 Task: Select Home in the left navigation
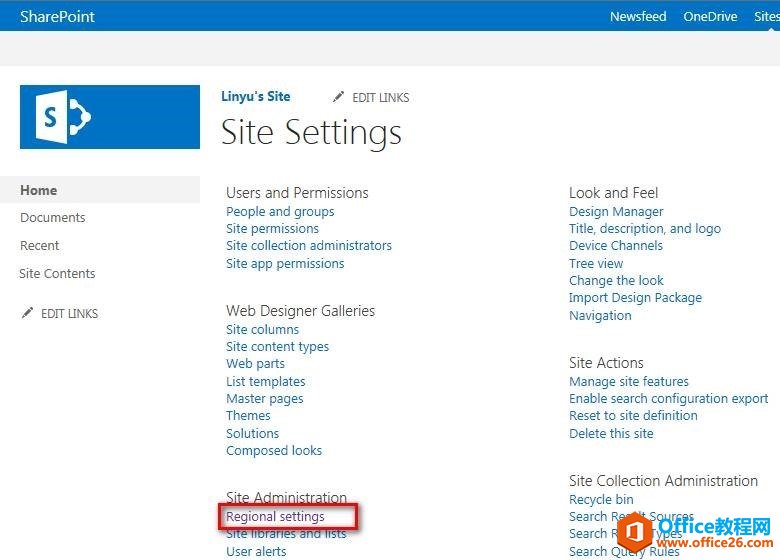(x=39, y=190)
